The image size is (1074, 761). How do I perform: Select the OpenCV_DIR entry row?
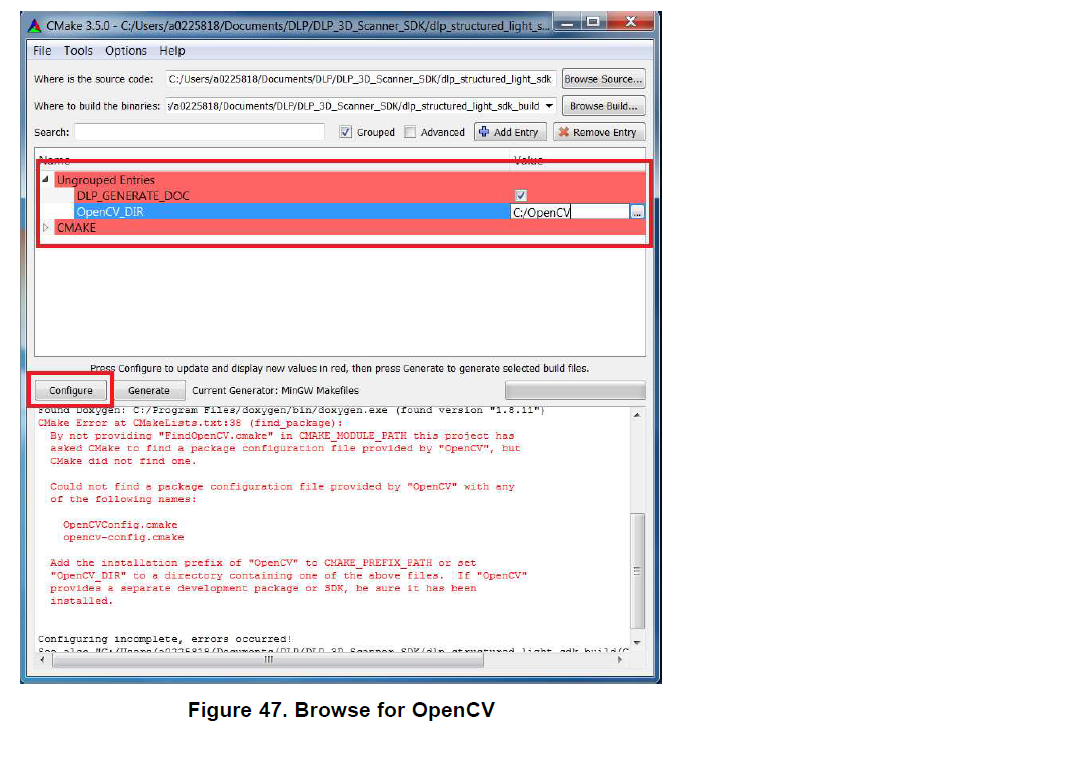tap(292, 212)
